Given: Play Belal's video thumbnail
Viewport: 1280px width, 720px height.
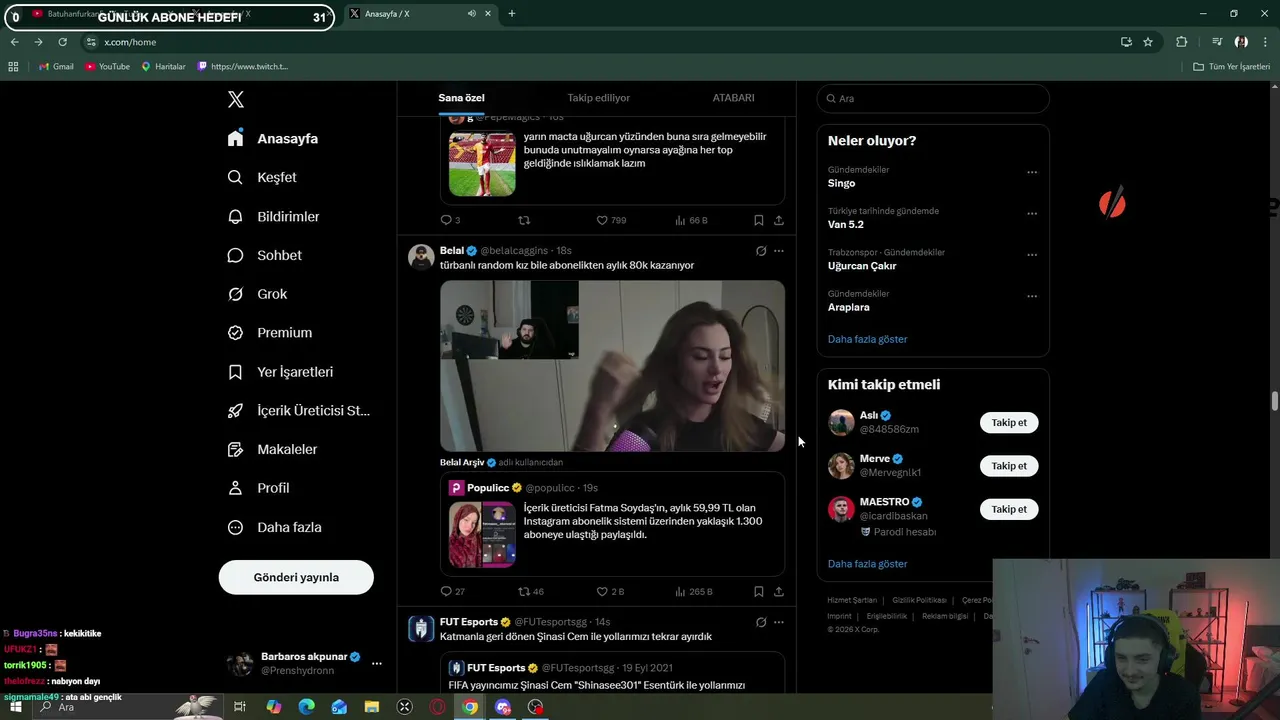Looking at the screenshot, I should pos(612,365).
